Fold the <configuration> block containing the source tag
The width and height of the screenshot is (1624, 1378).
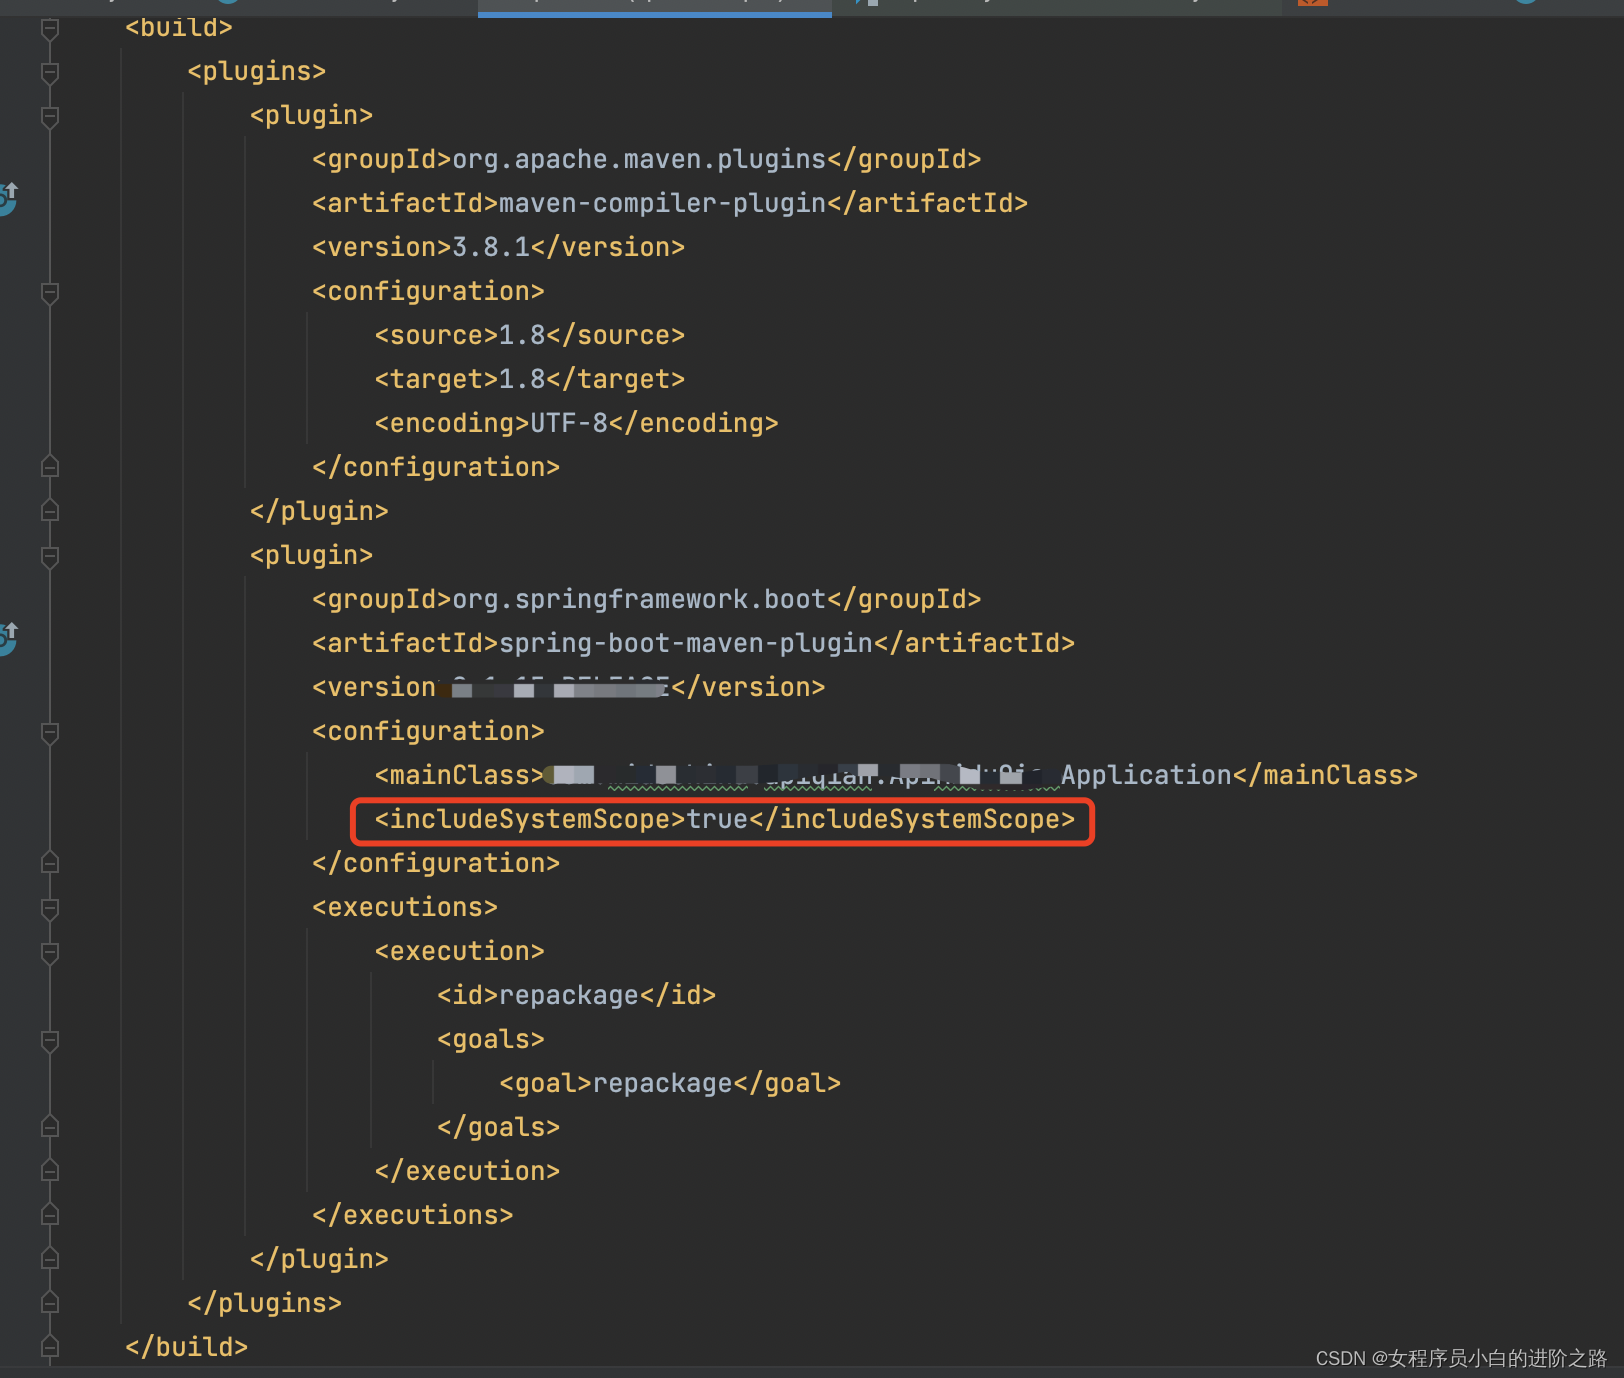point(50,293)
